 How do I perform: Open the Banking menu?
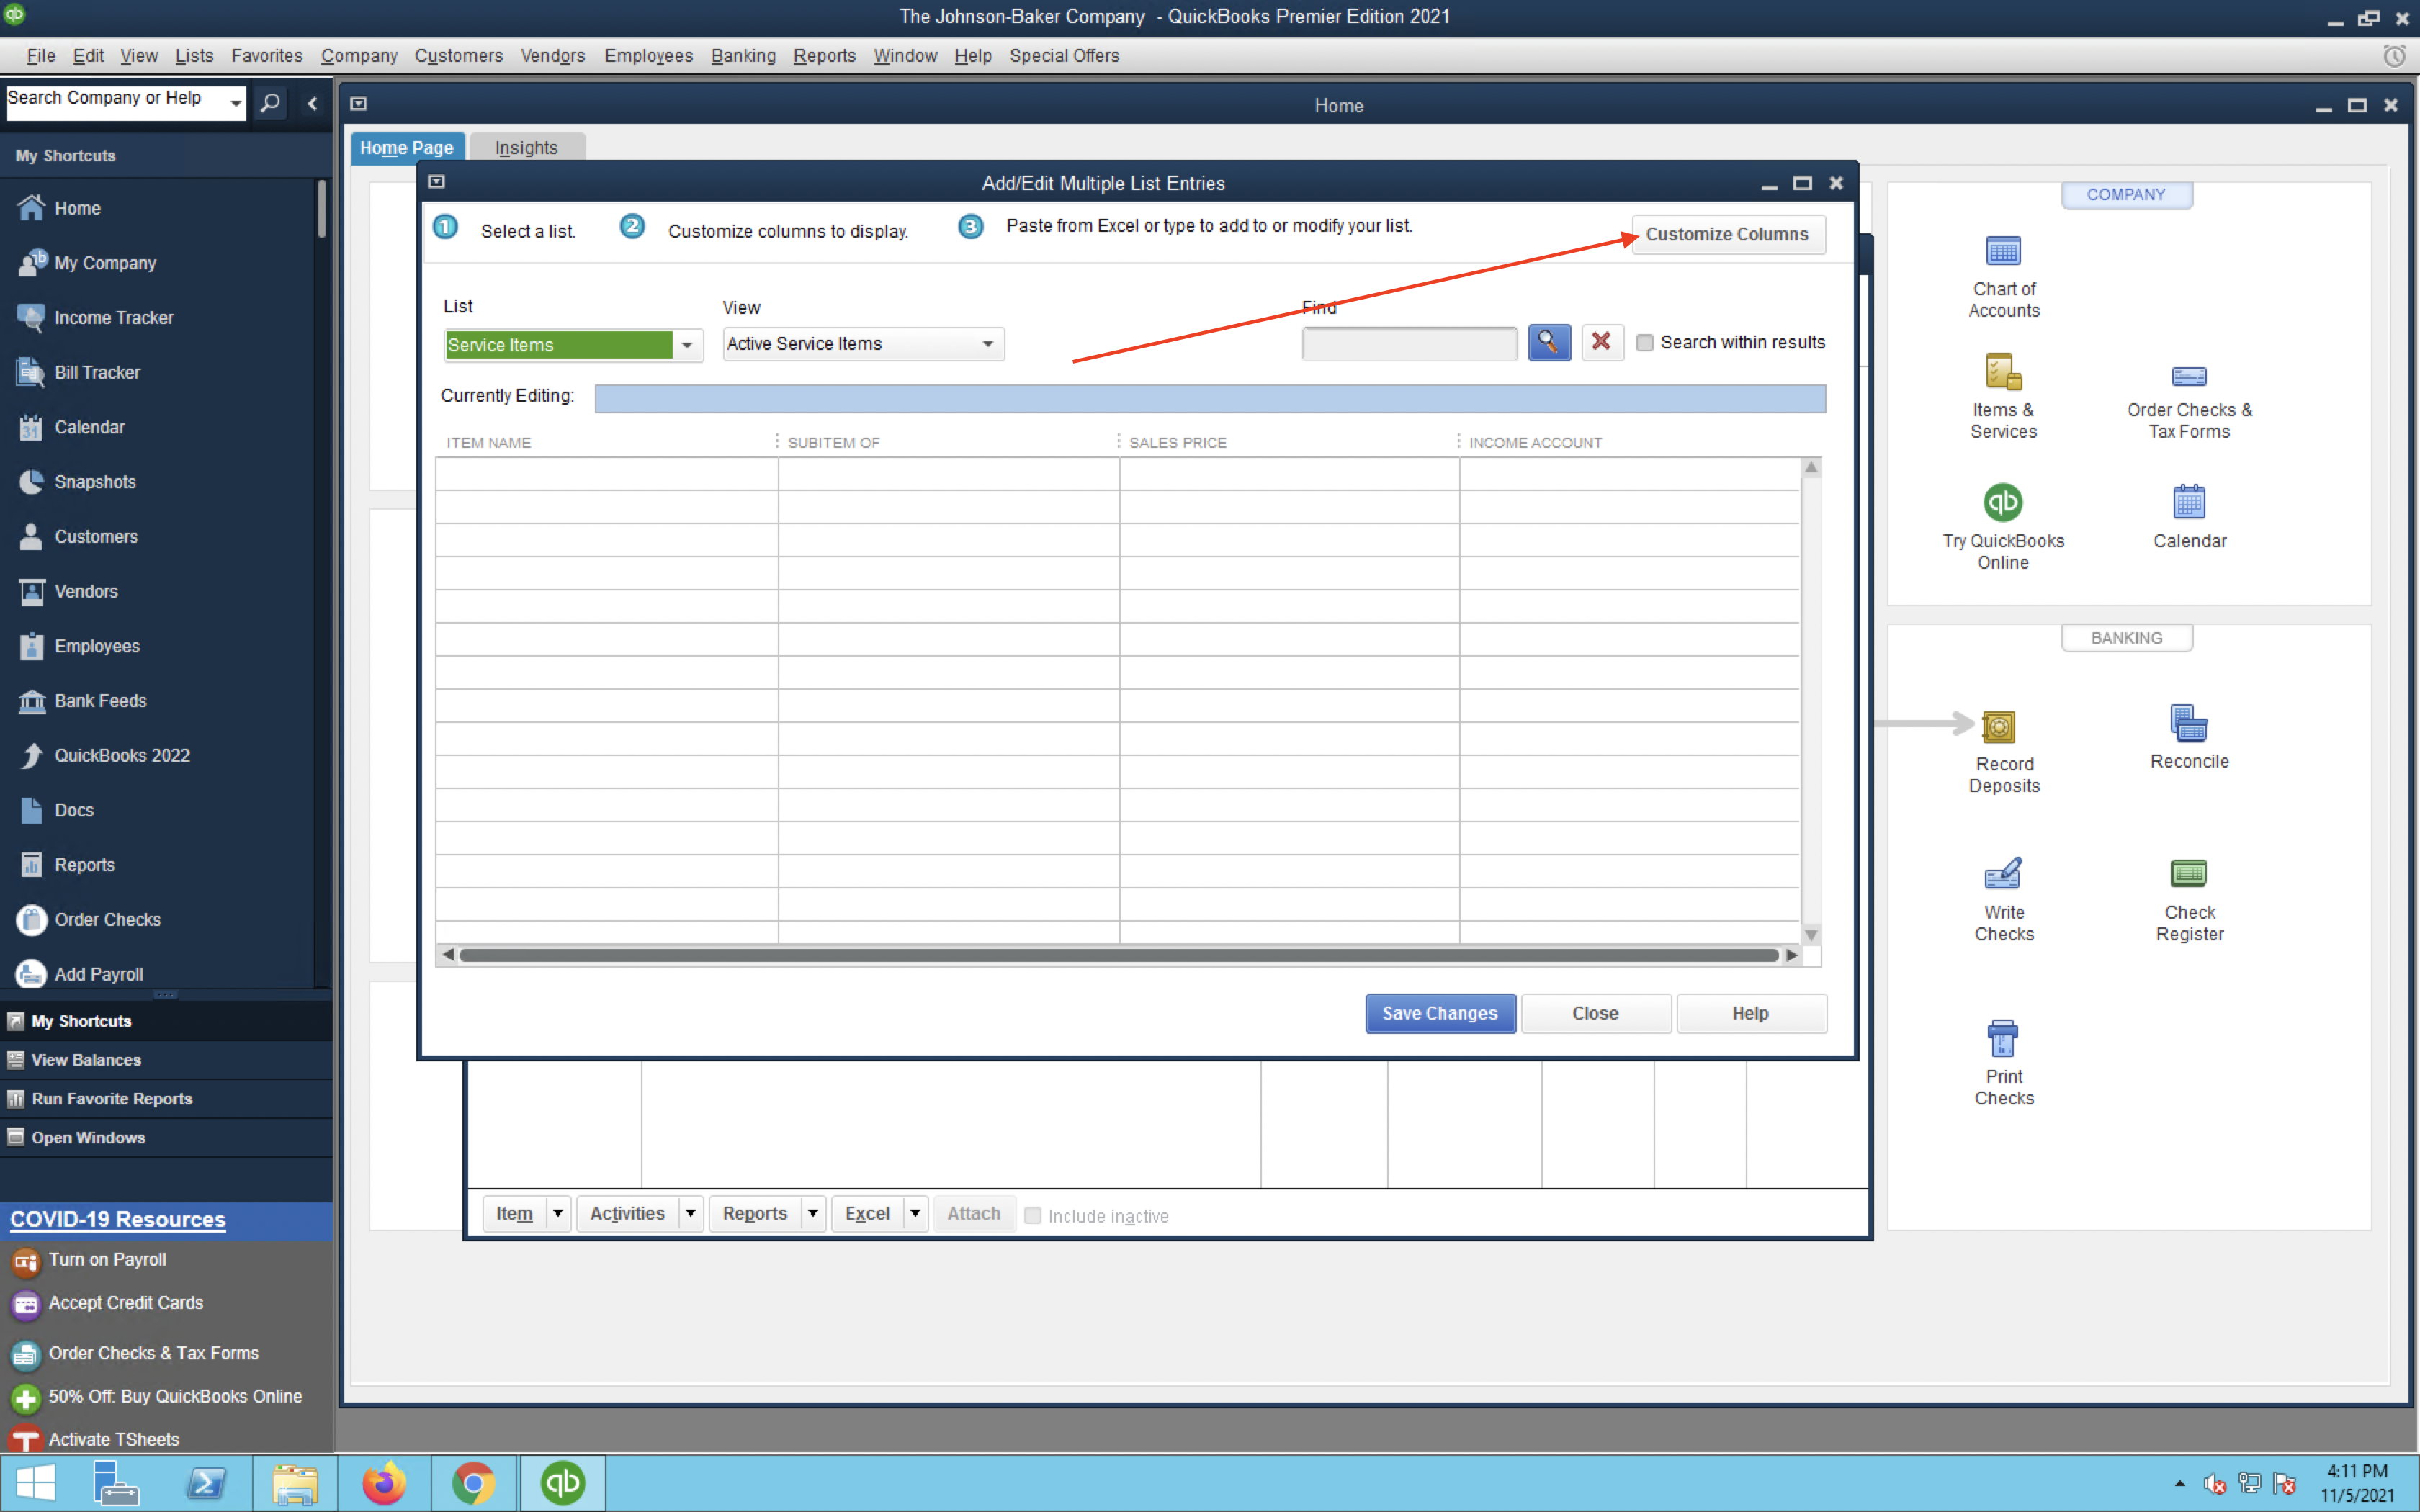(x=743, y=56)
